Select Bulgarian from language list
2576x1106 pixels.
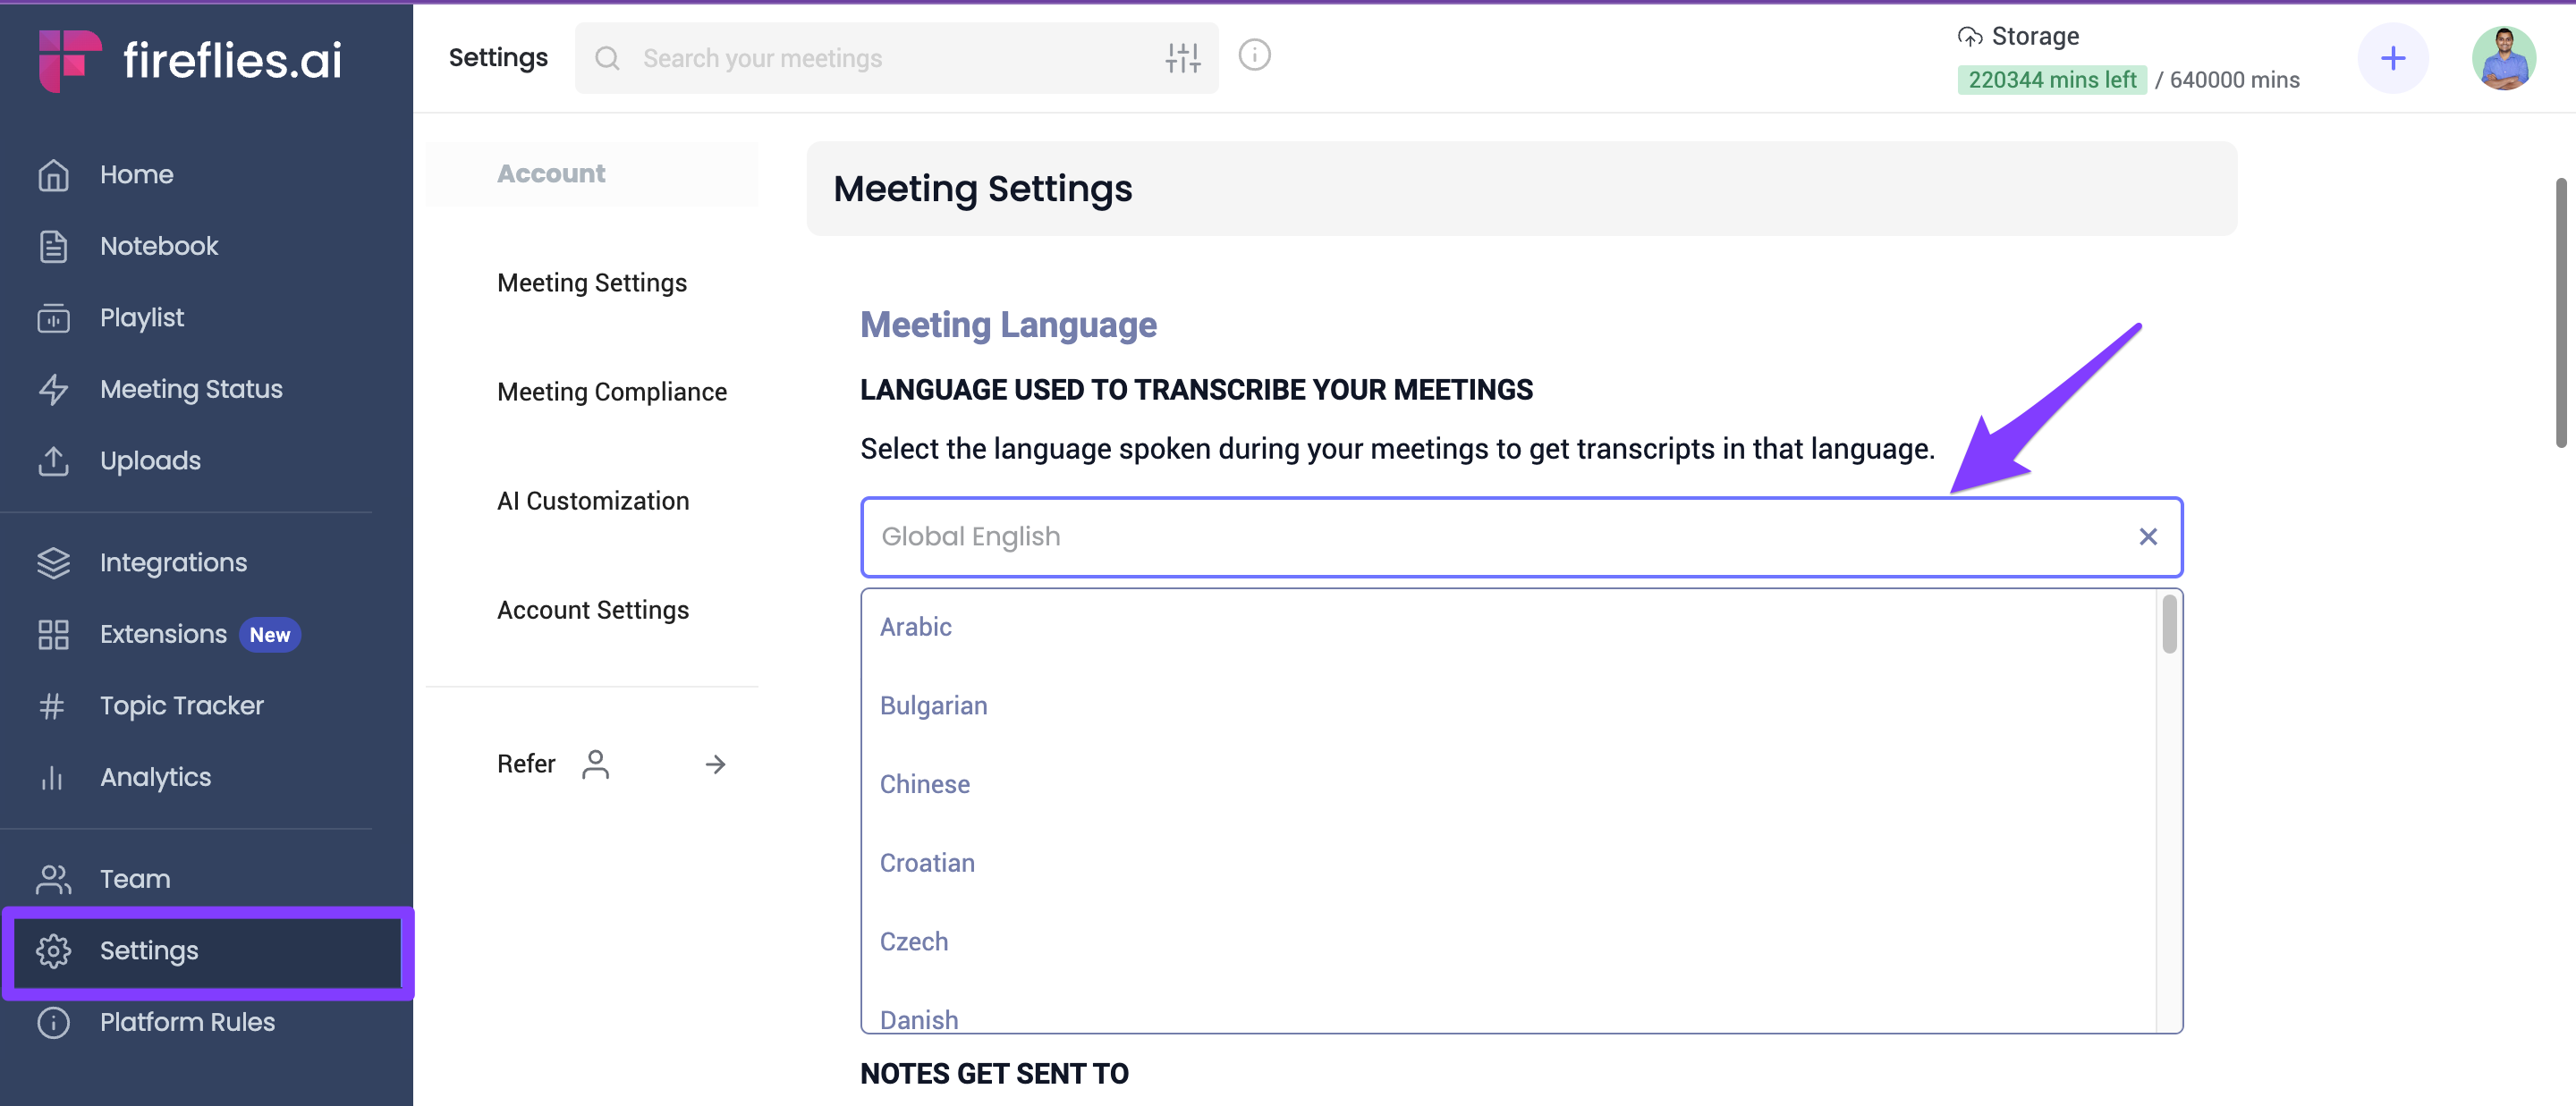click(933, 706)
